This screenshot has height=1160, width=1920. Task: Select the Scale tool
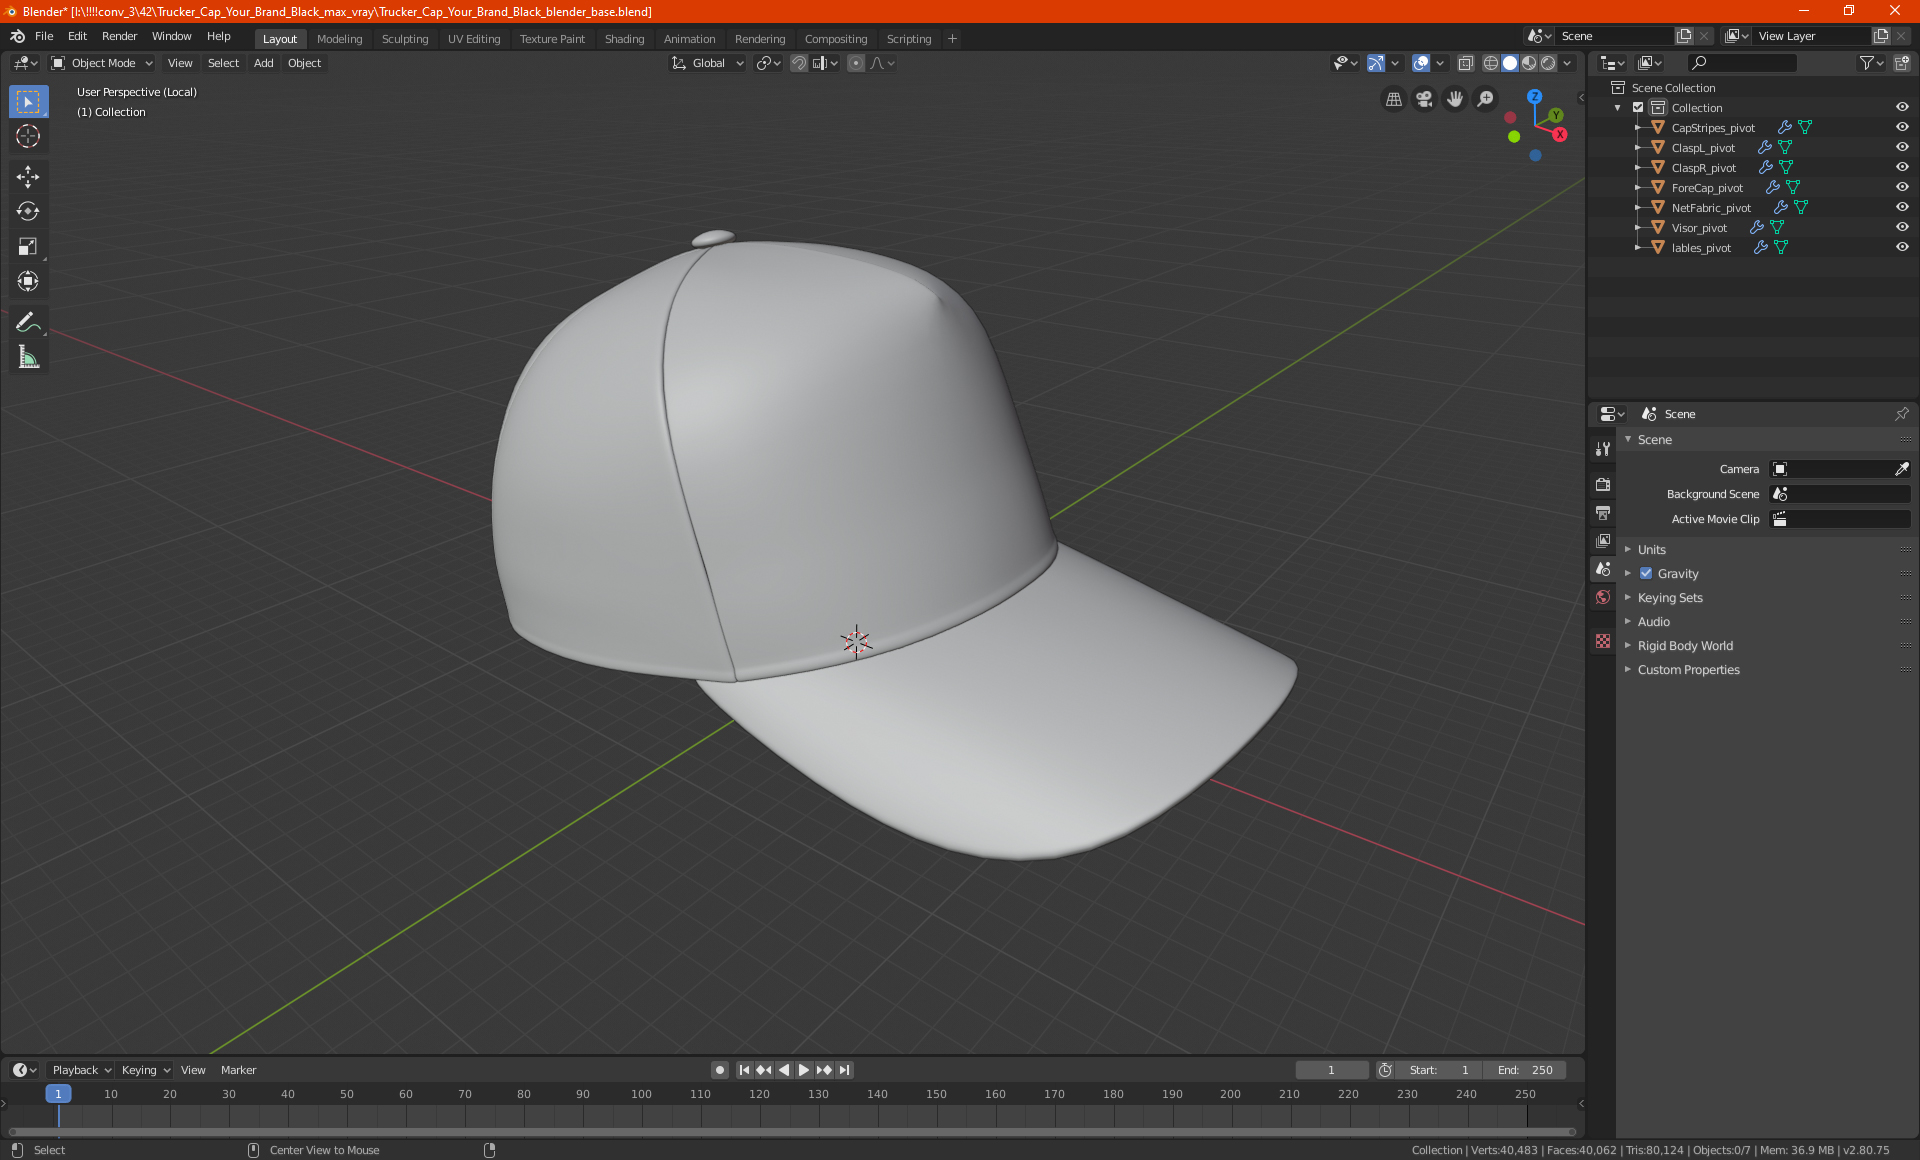[28, 246]
